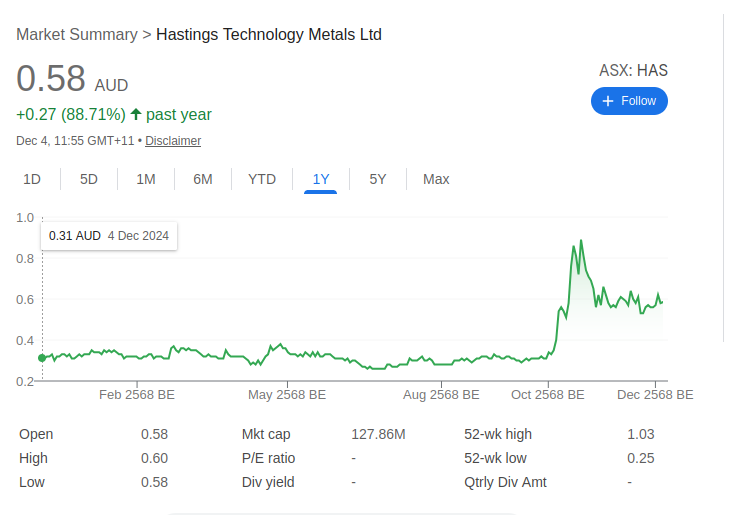Click the Hastings Technology Metals Ltd title
The image size is (740, 515).
point(269,35)
